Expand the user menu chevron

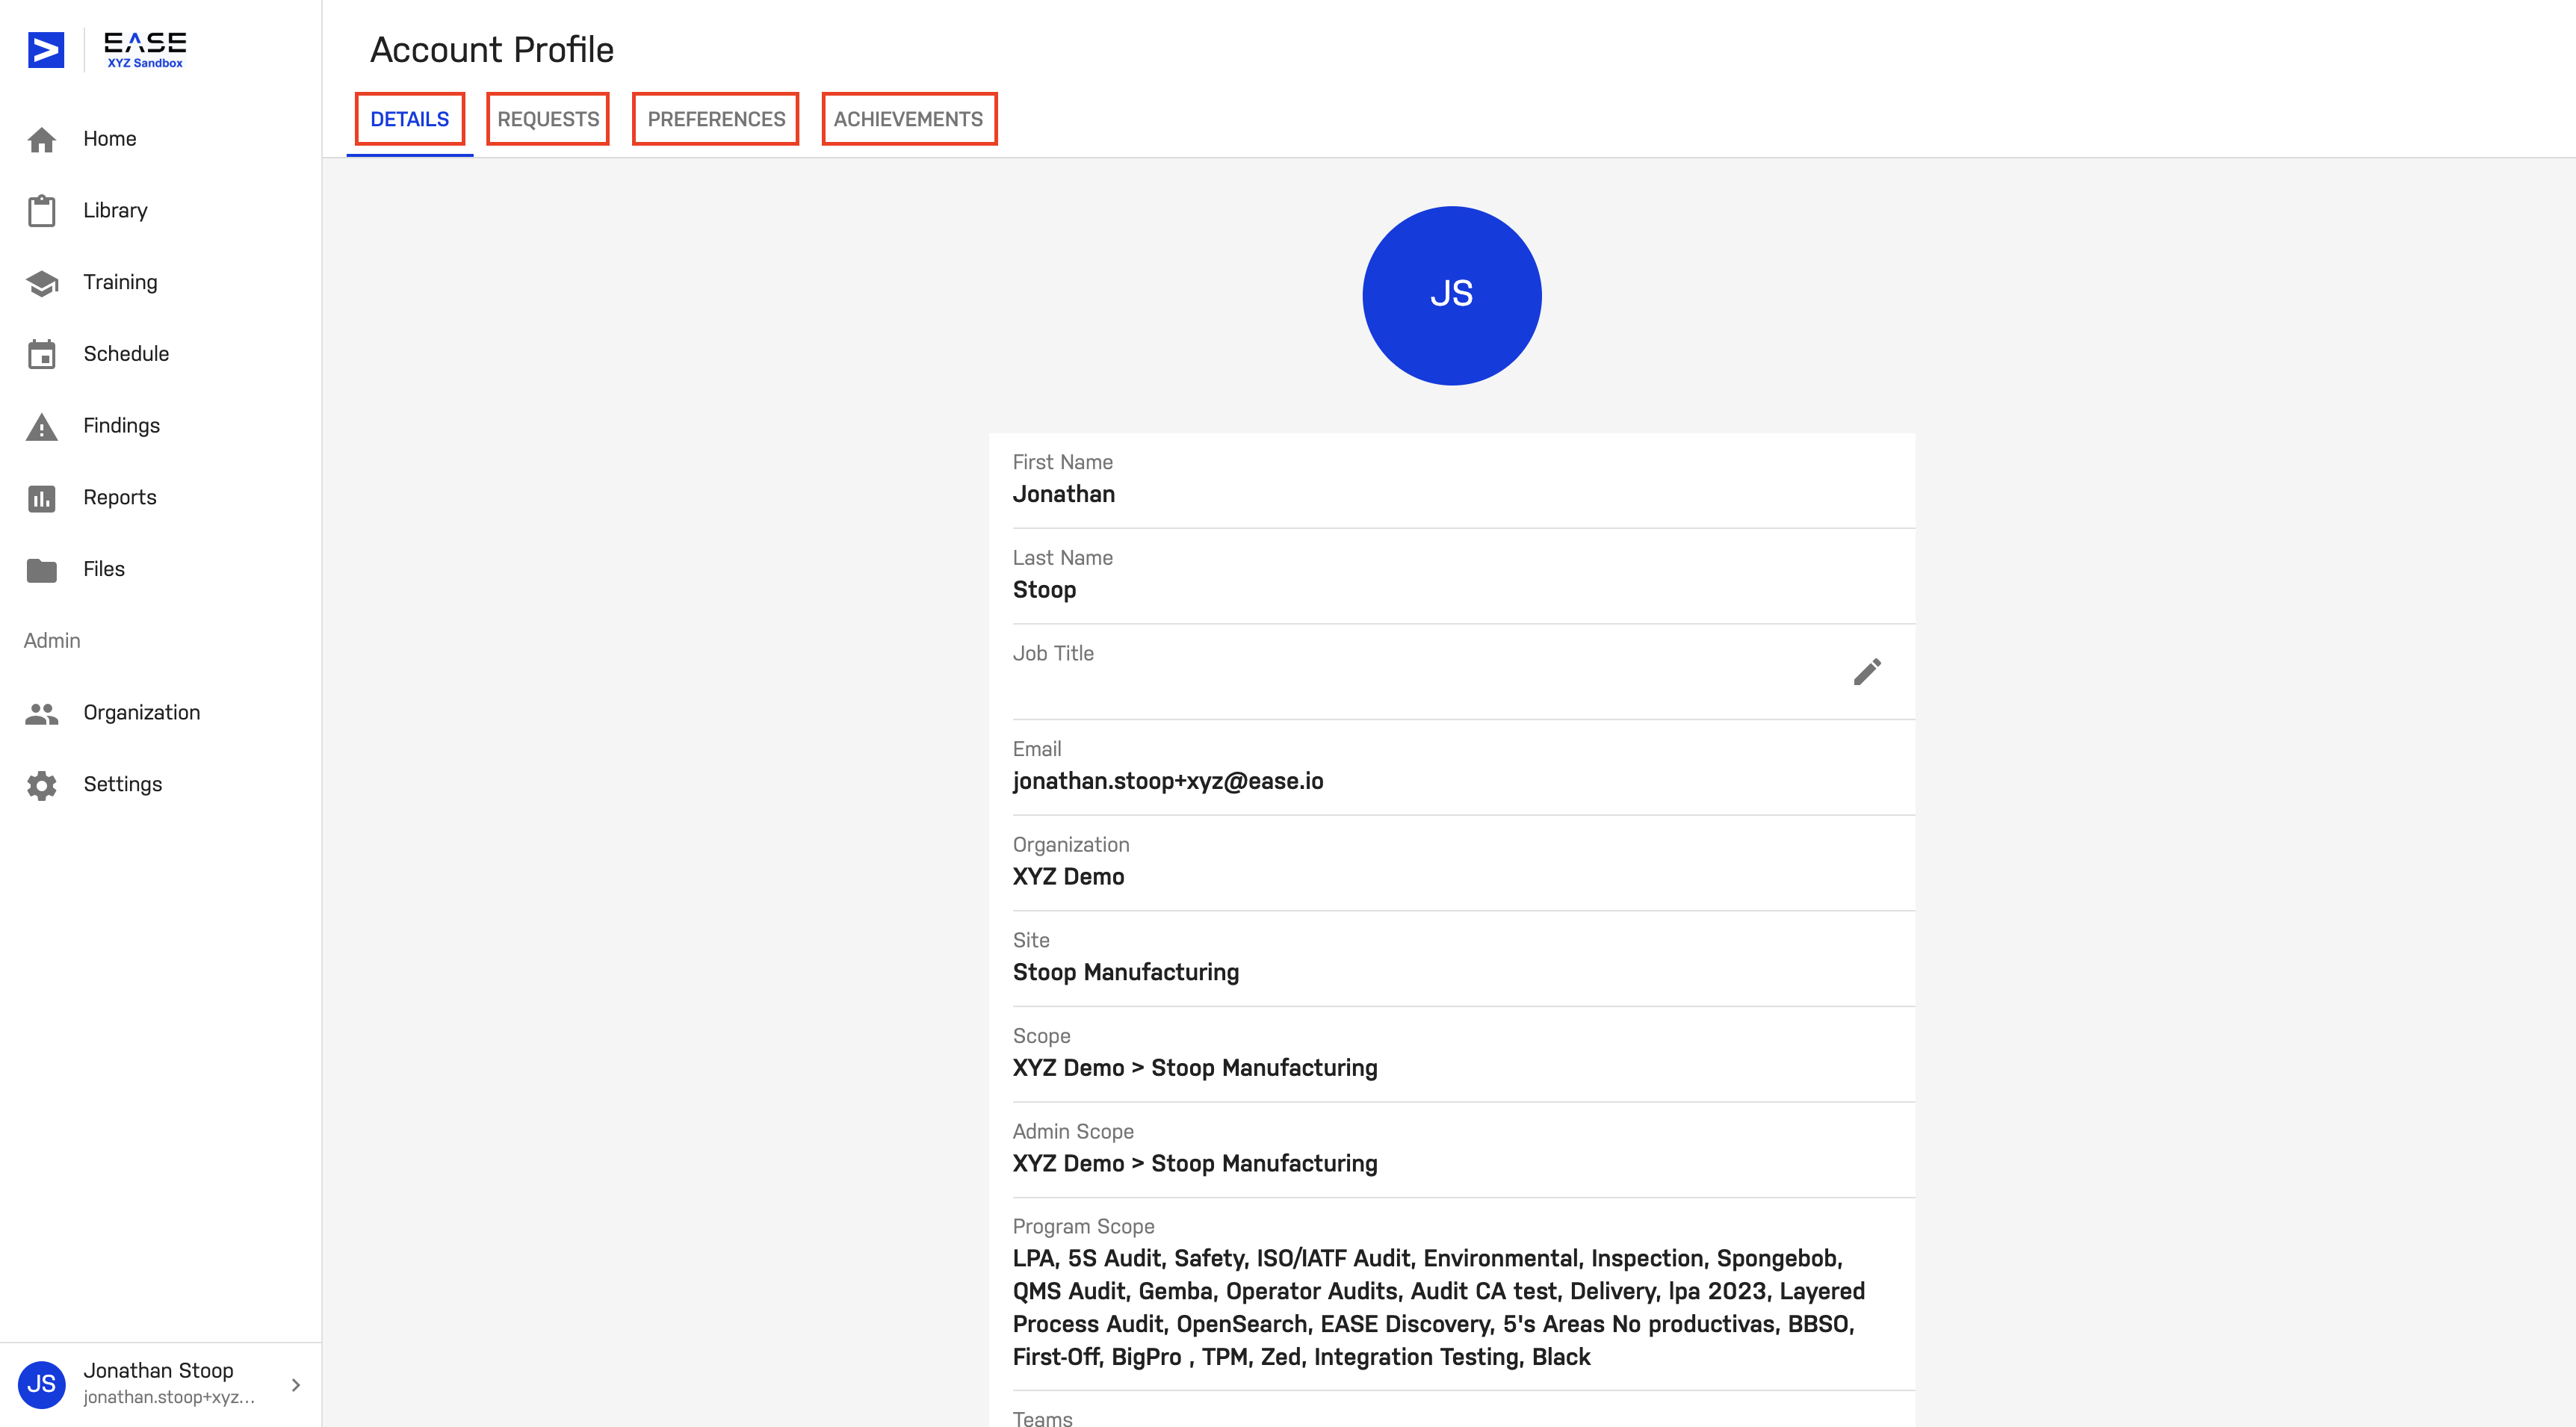(296, 1385)
